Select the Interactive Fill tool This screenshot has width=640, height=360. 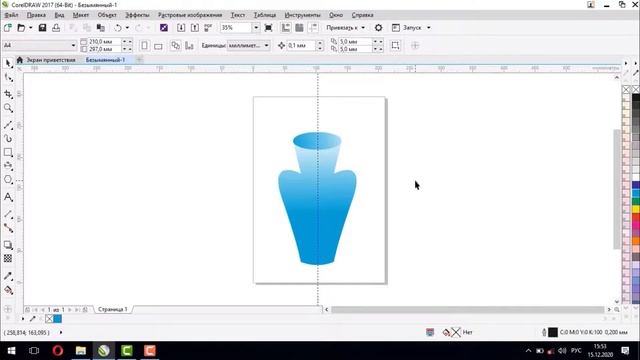[x=8, y=290]
